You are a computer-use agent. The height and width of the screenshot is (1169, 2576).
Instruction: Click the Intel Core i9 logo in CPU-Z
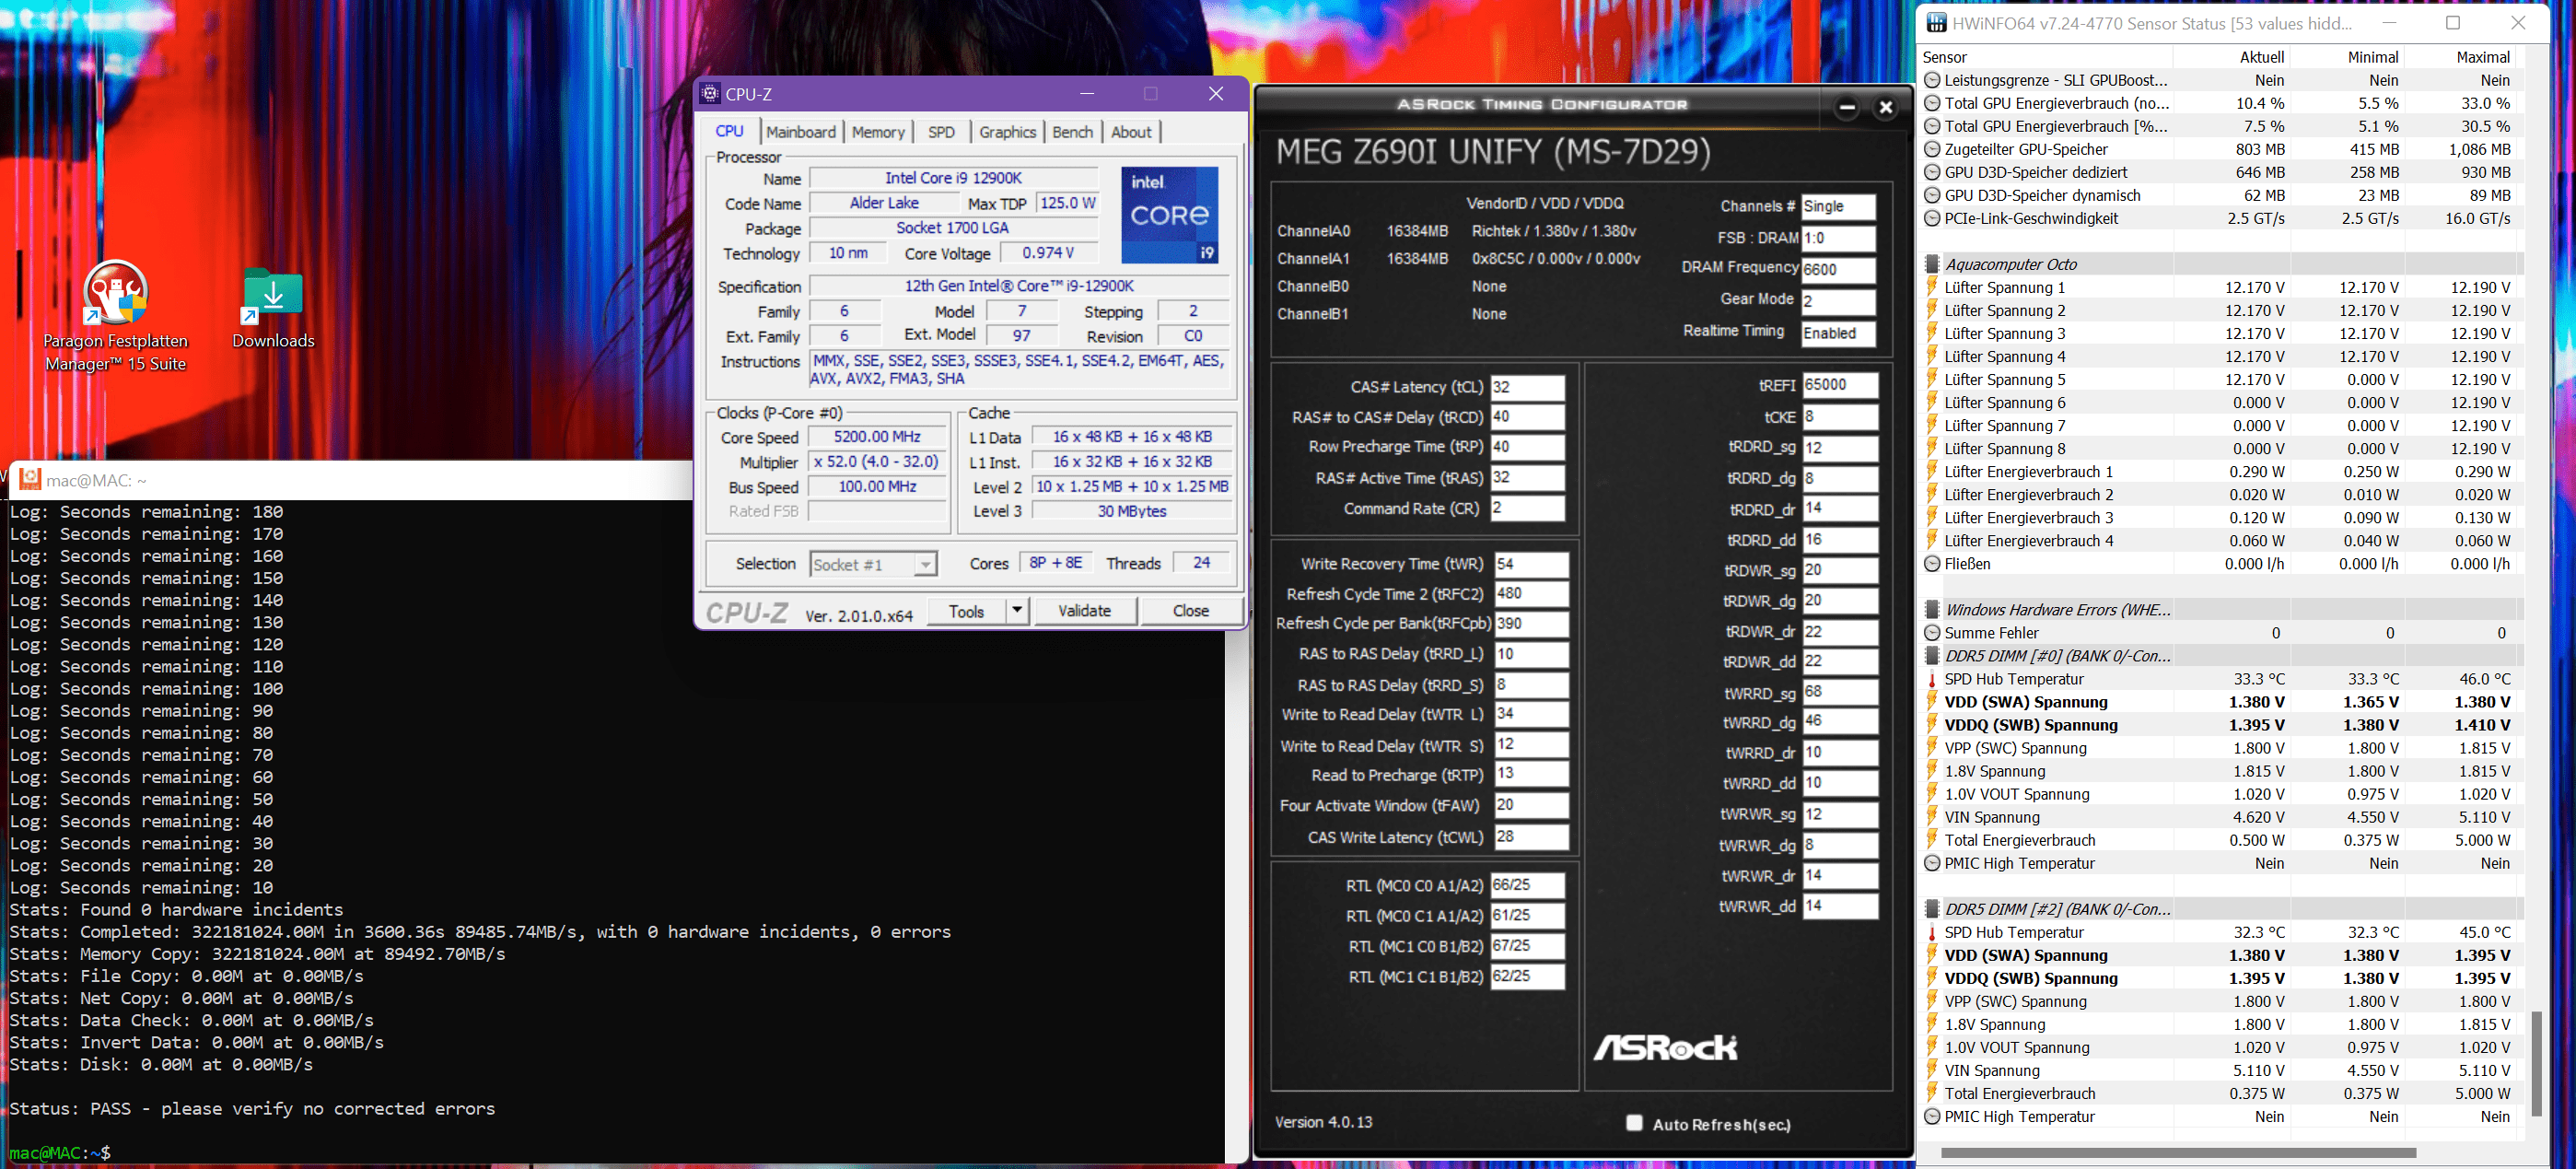1169,215
